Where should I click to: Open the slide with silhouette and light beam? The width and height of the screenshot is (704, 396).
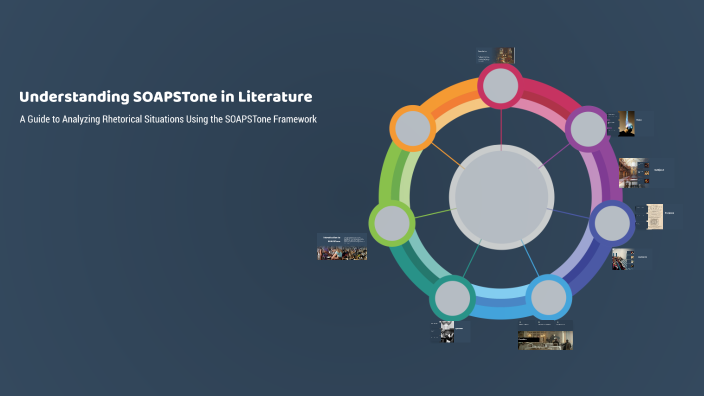coord(629,124)
